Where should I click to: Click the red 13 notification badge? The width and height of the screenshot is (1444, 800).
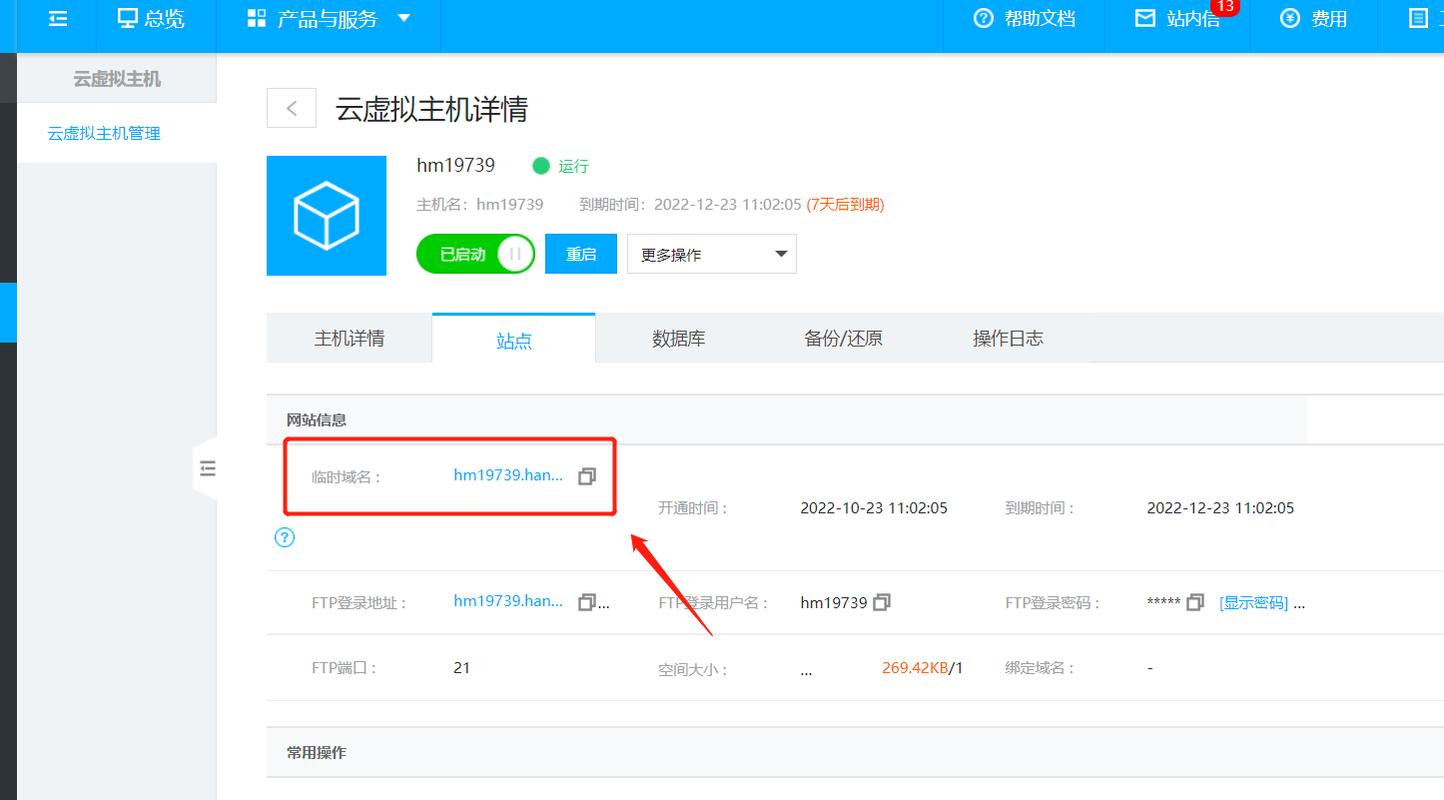pyautogui.click(x=1224, y=7)
